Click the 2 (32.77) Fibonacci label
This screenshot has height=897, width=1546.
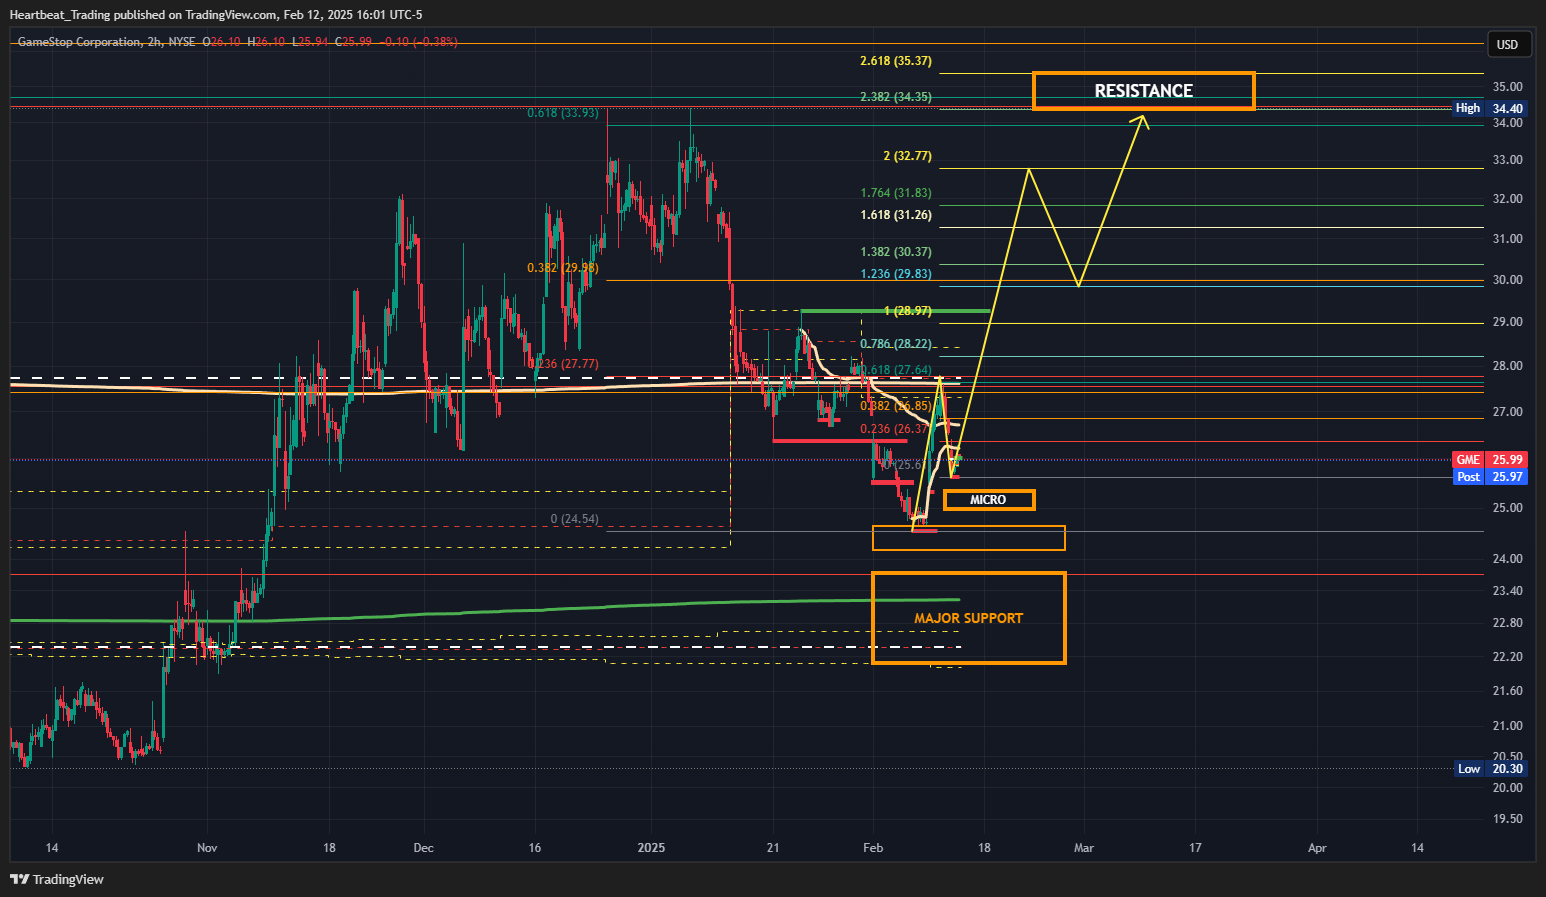907,156
